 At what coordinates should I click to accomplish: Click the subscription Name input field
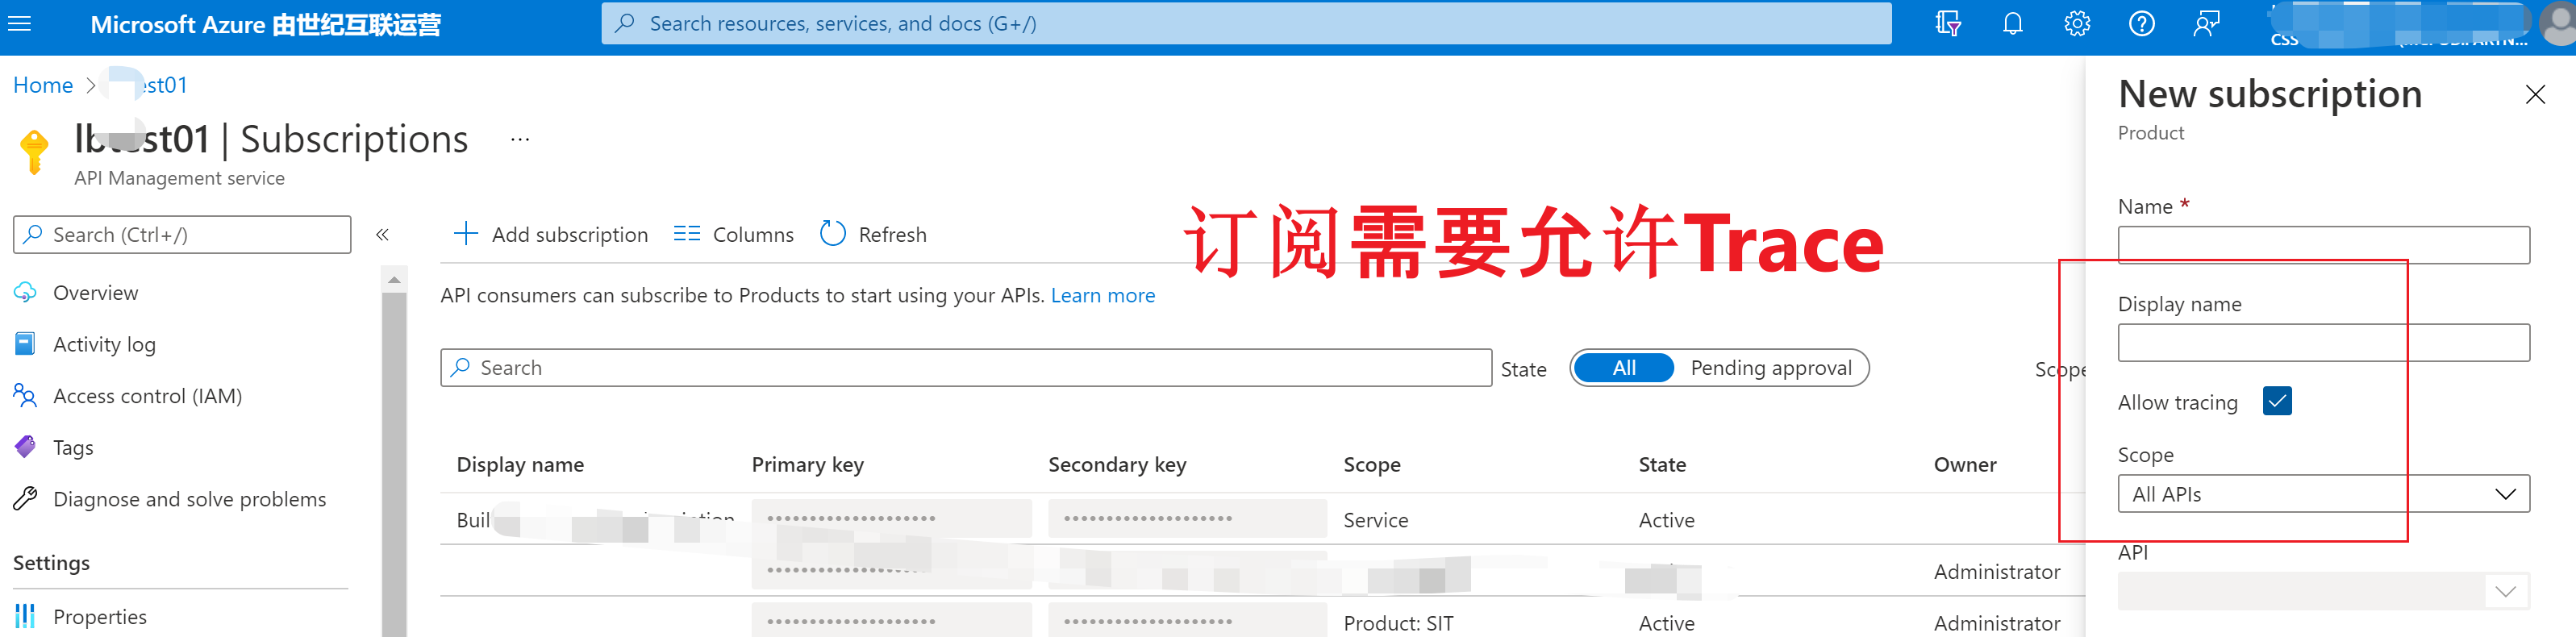(x=2323, y=246)
